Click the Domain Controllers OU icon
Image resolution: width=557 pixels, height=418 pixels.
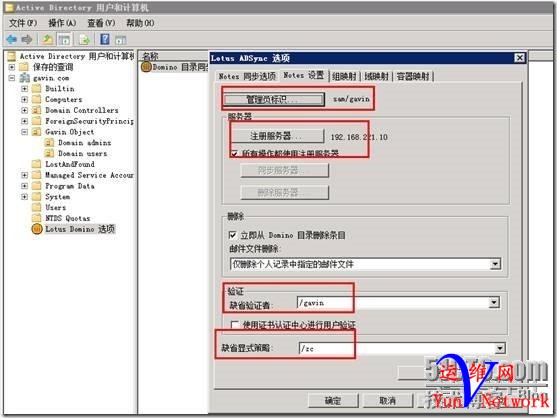point(37,110)
